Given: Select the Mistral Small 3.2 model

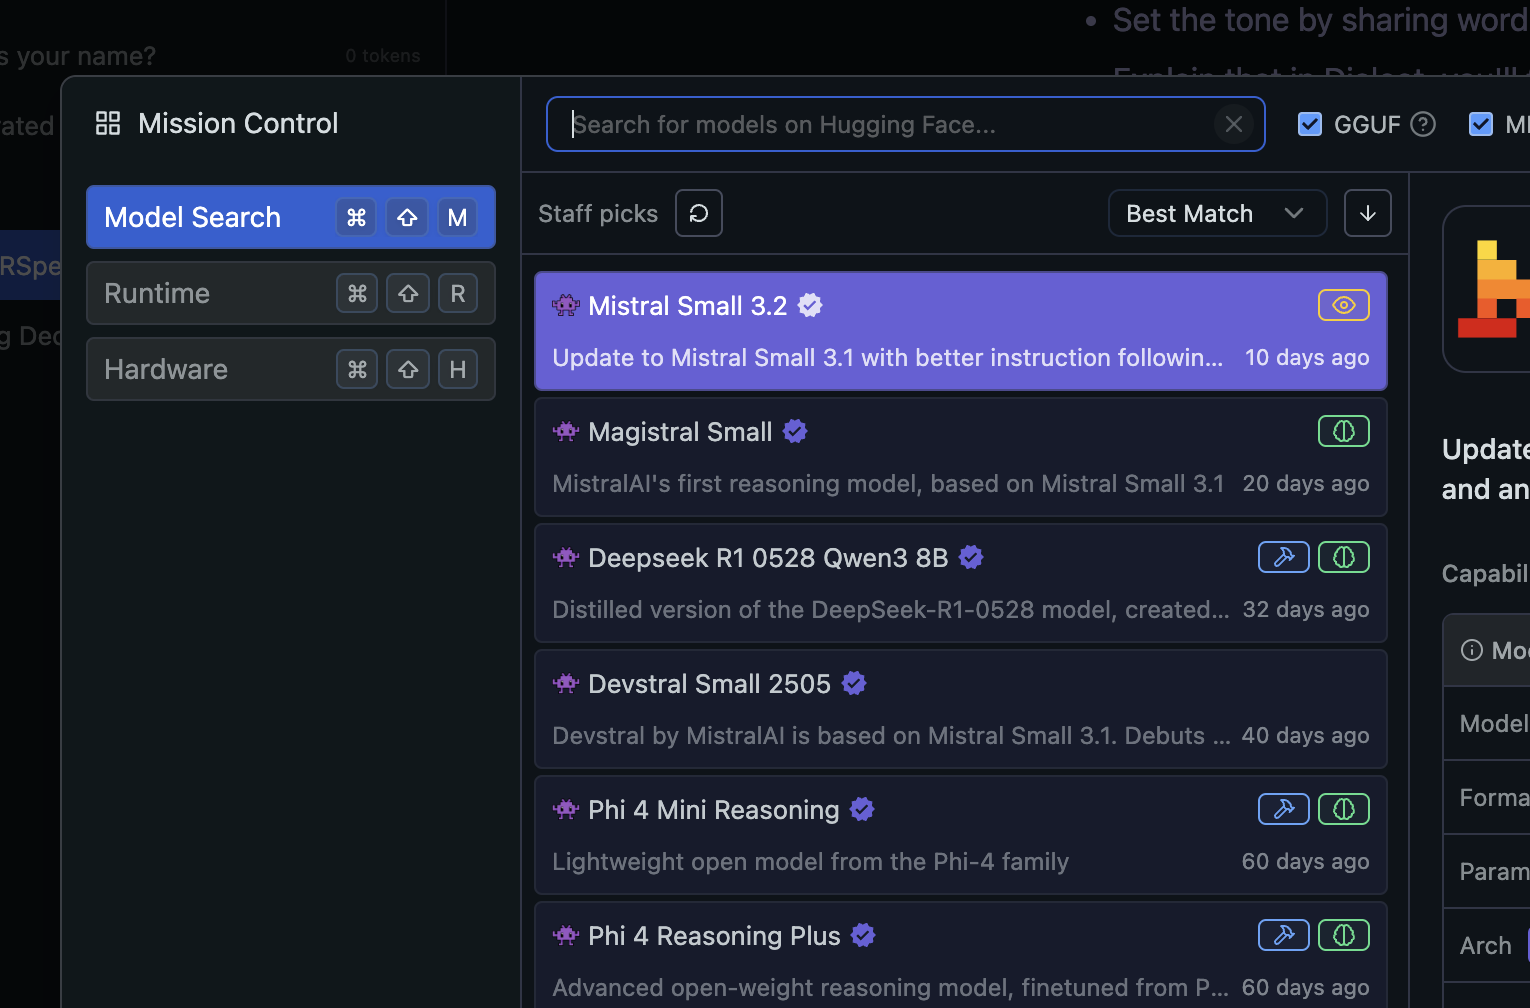Looking at the screenshot, I should pyautogui.click(x=961, y=331).
